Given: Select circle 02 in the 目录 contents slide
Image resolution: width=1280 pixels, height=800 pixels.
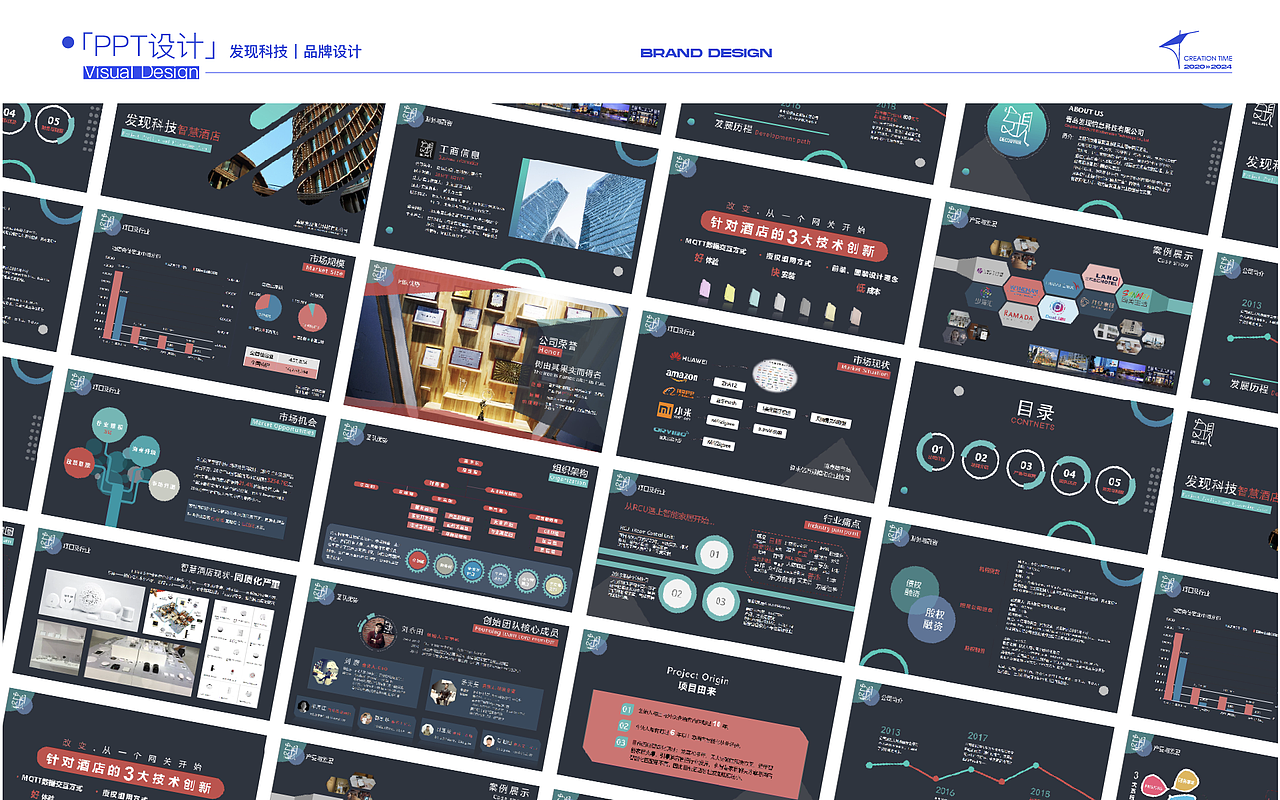Looking at the screenshot, I should (x=981, y=461).
